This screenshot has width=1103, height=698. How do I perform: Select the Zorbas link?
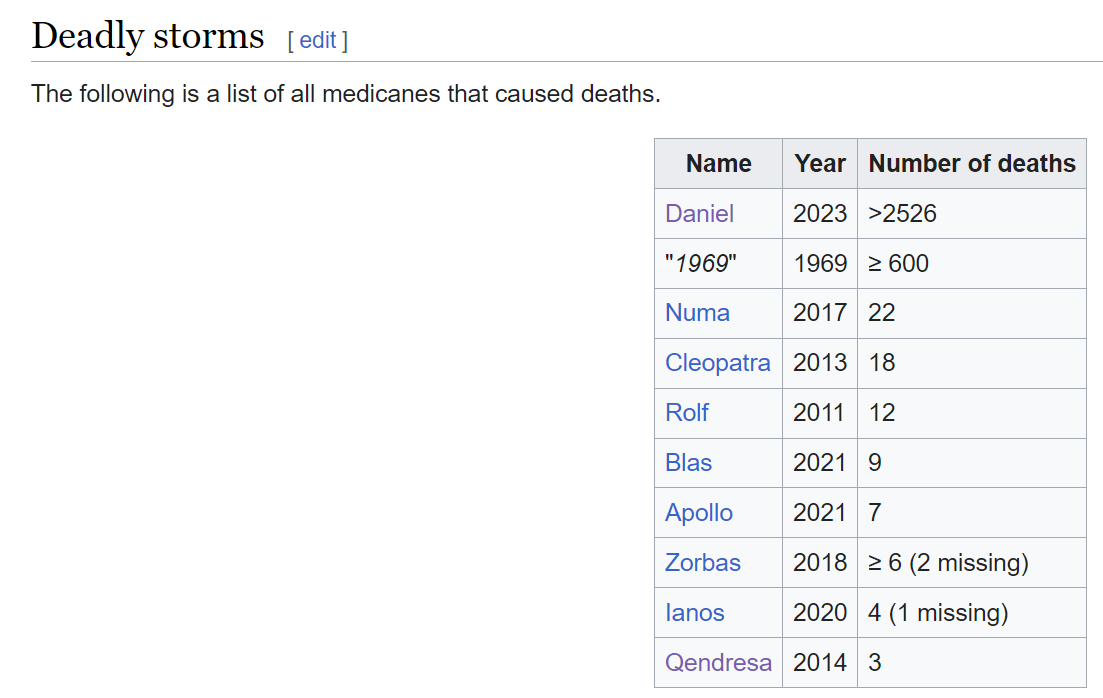tap(702, 563)
